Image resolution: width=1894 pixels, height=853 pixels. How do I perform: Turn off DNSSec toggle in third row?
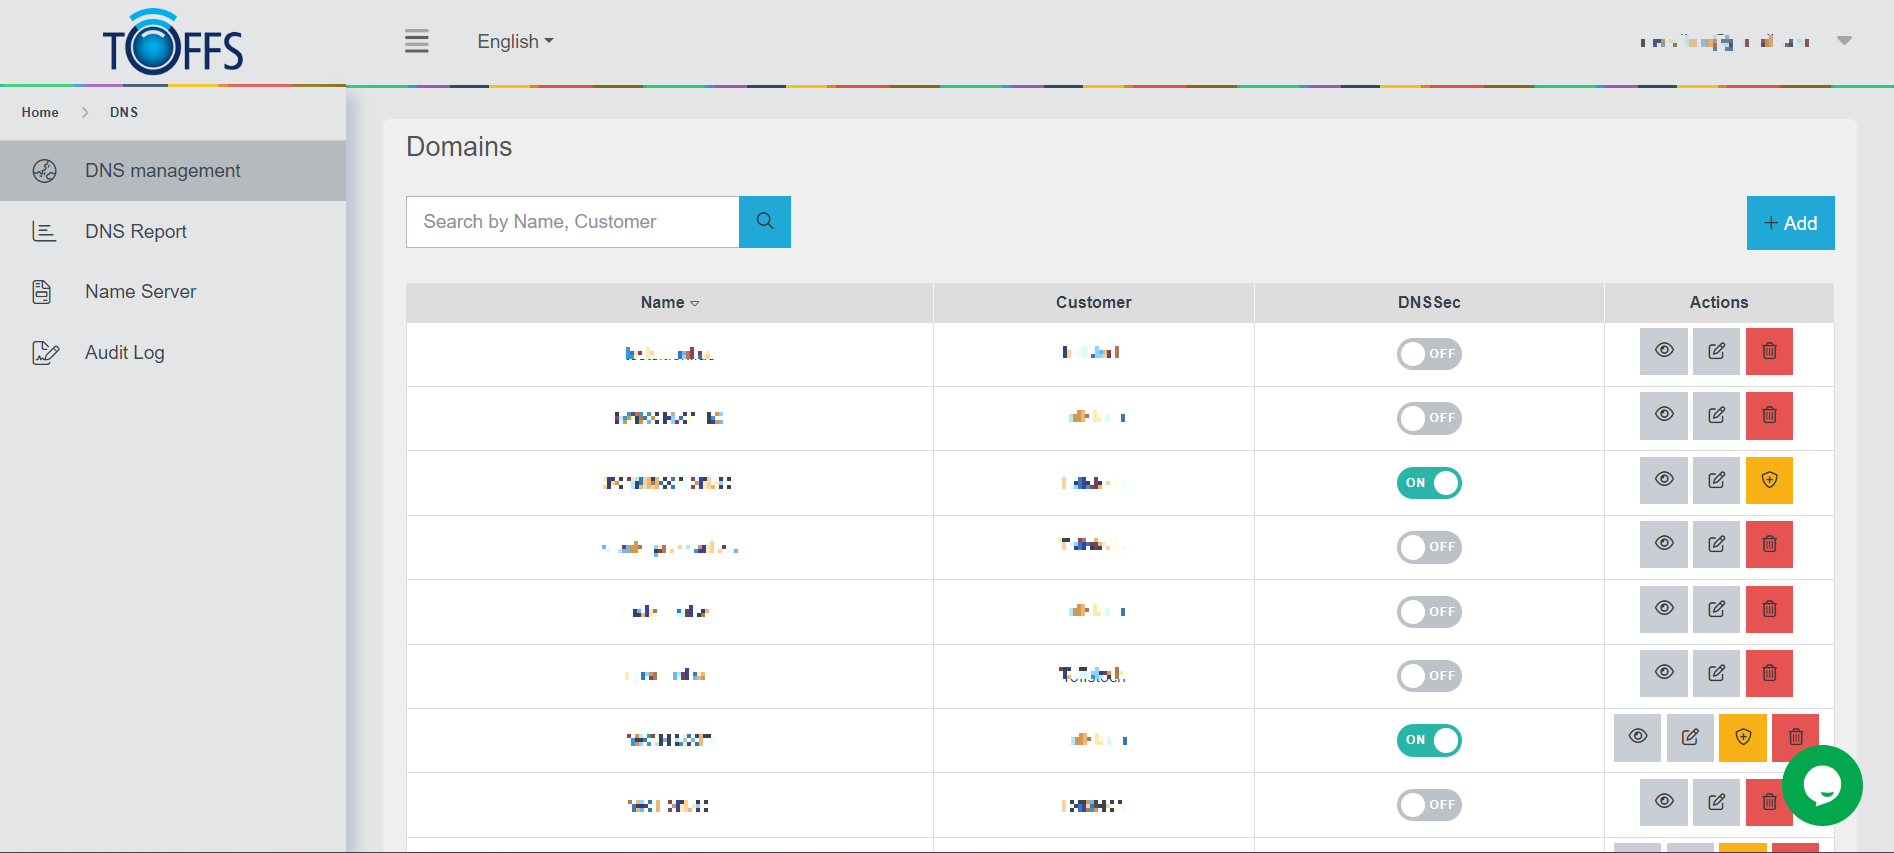point(1428,483)
